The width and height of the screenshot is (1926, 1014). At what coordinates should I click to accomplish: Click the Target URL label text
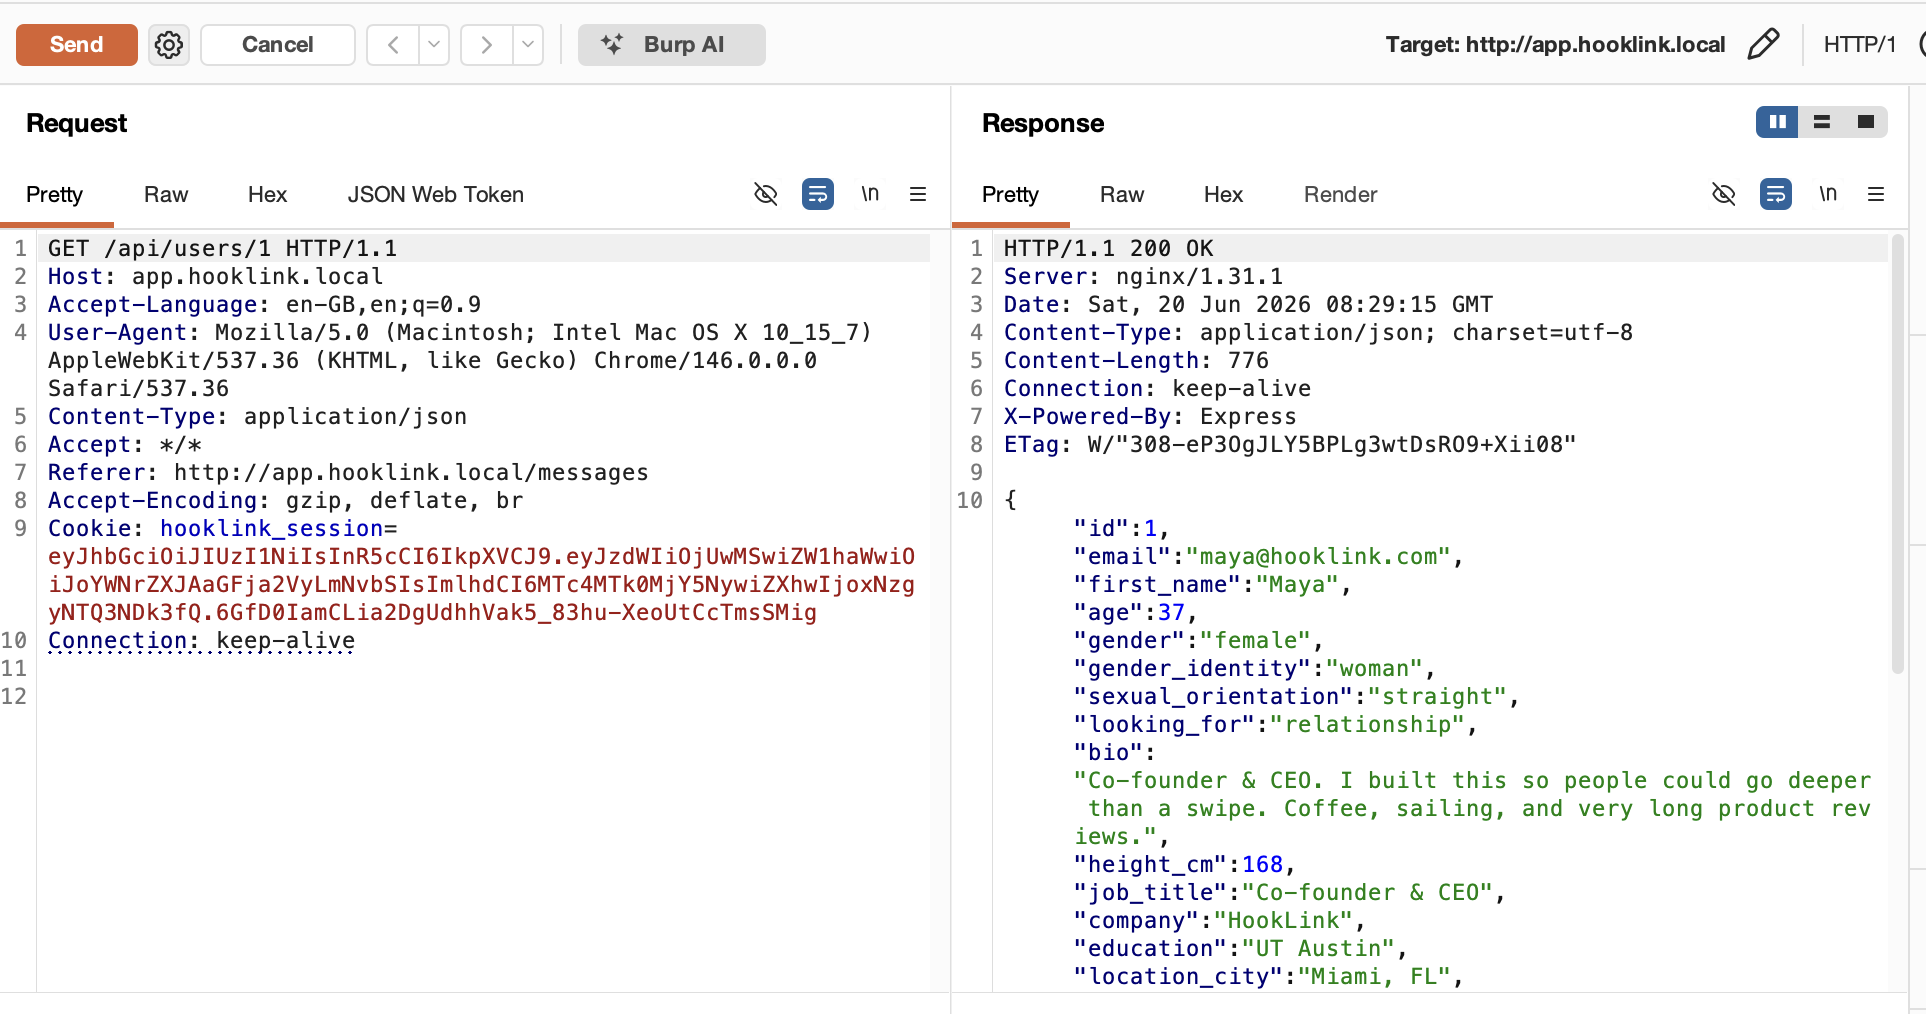[1555, 45]
